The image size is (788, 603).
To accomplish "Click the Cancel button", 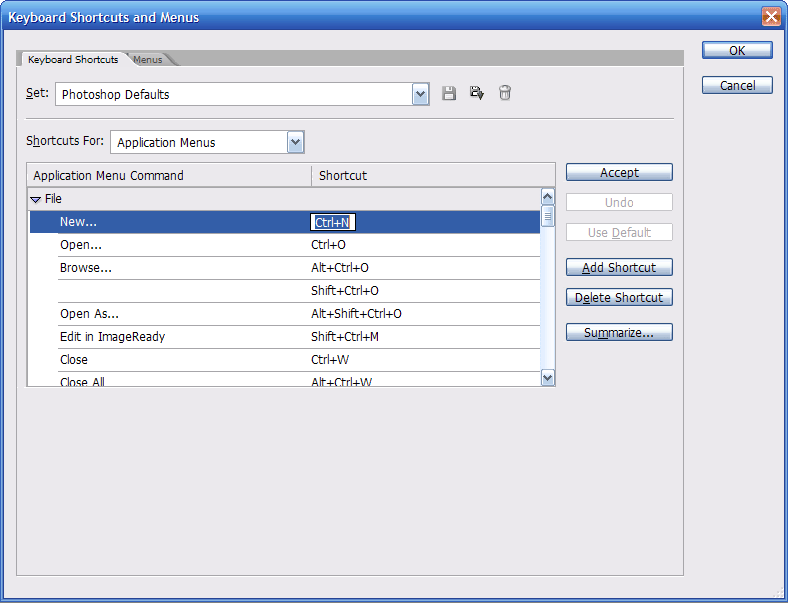I will [x=737, y=86].
